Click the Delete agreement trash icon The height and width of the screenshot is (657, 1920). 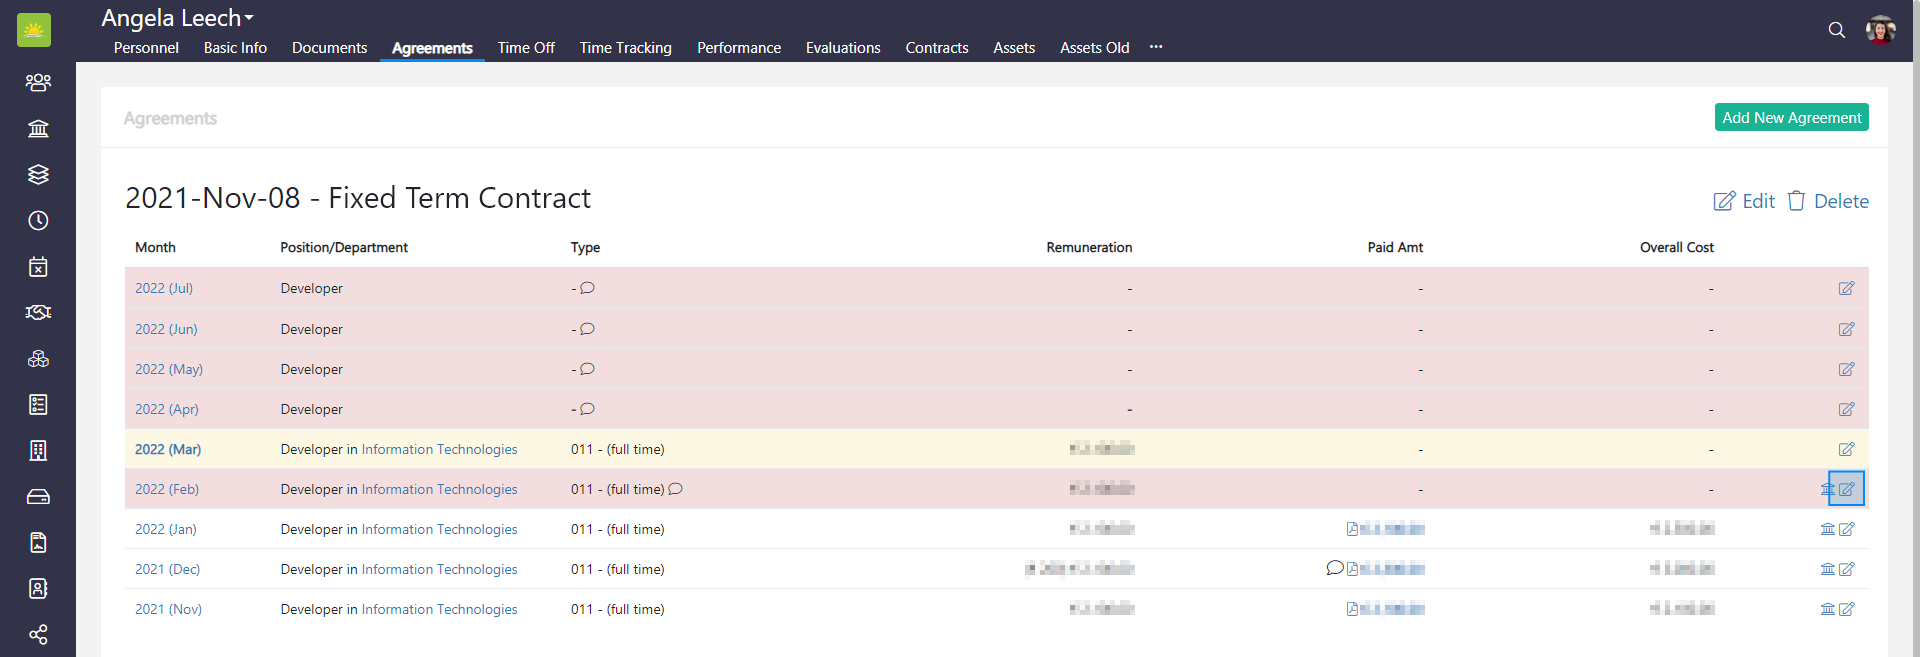(x=1797, y=201)
